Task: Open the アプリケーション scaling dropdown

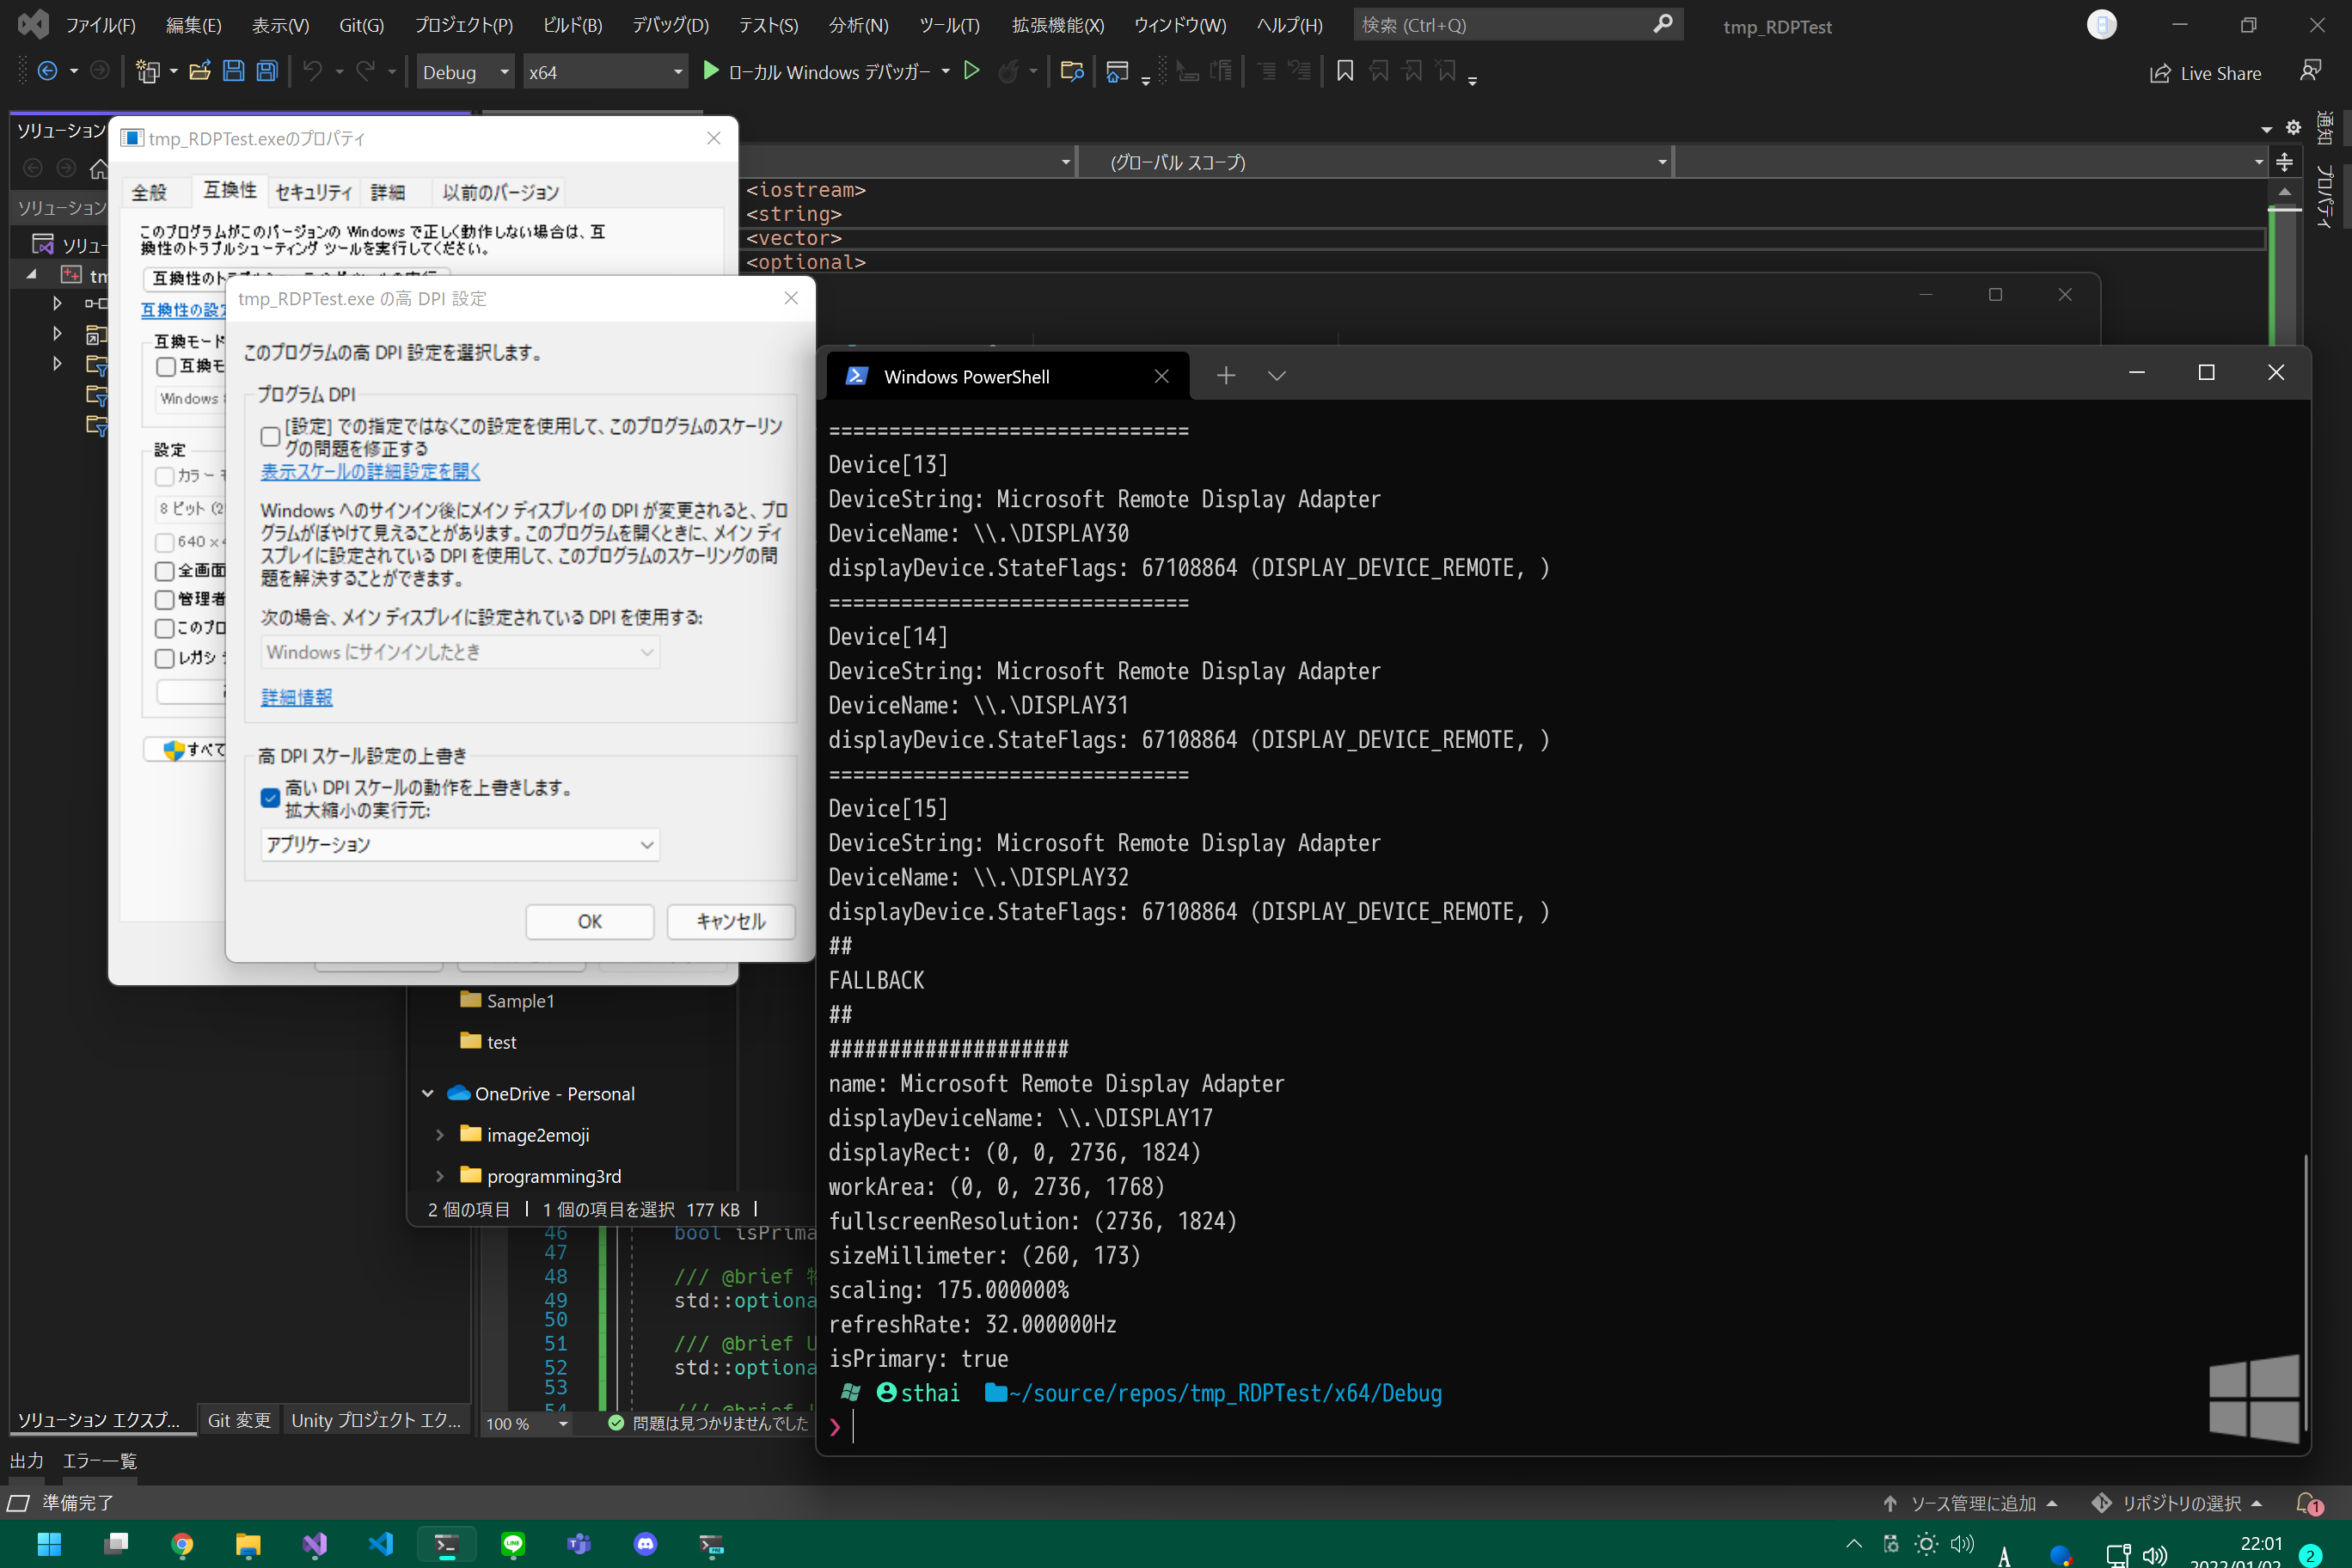Action: pos(459,845)
